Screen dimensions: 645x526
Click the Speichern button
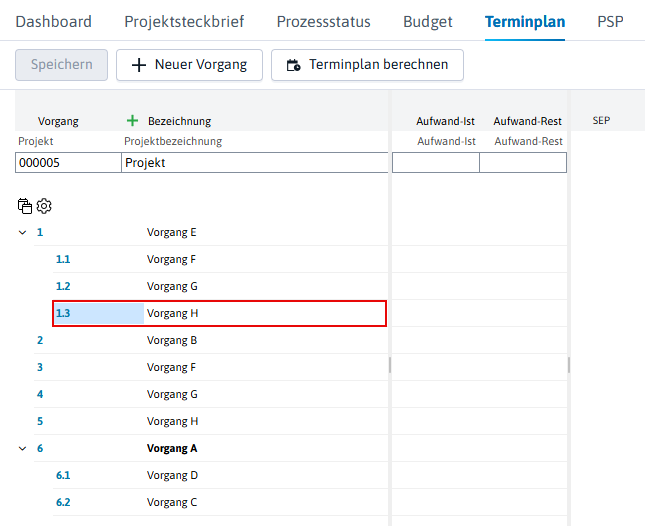tap(62, 65)
